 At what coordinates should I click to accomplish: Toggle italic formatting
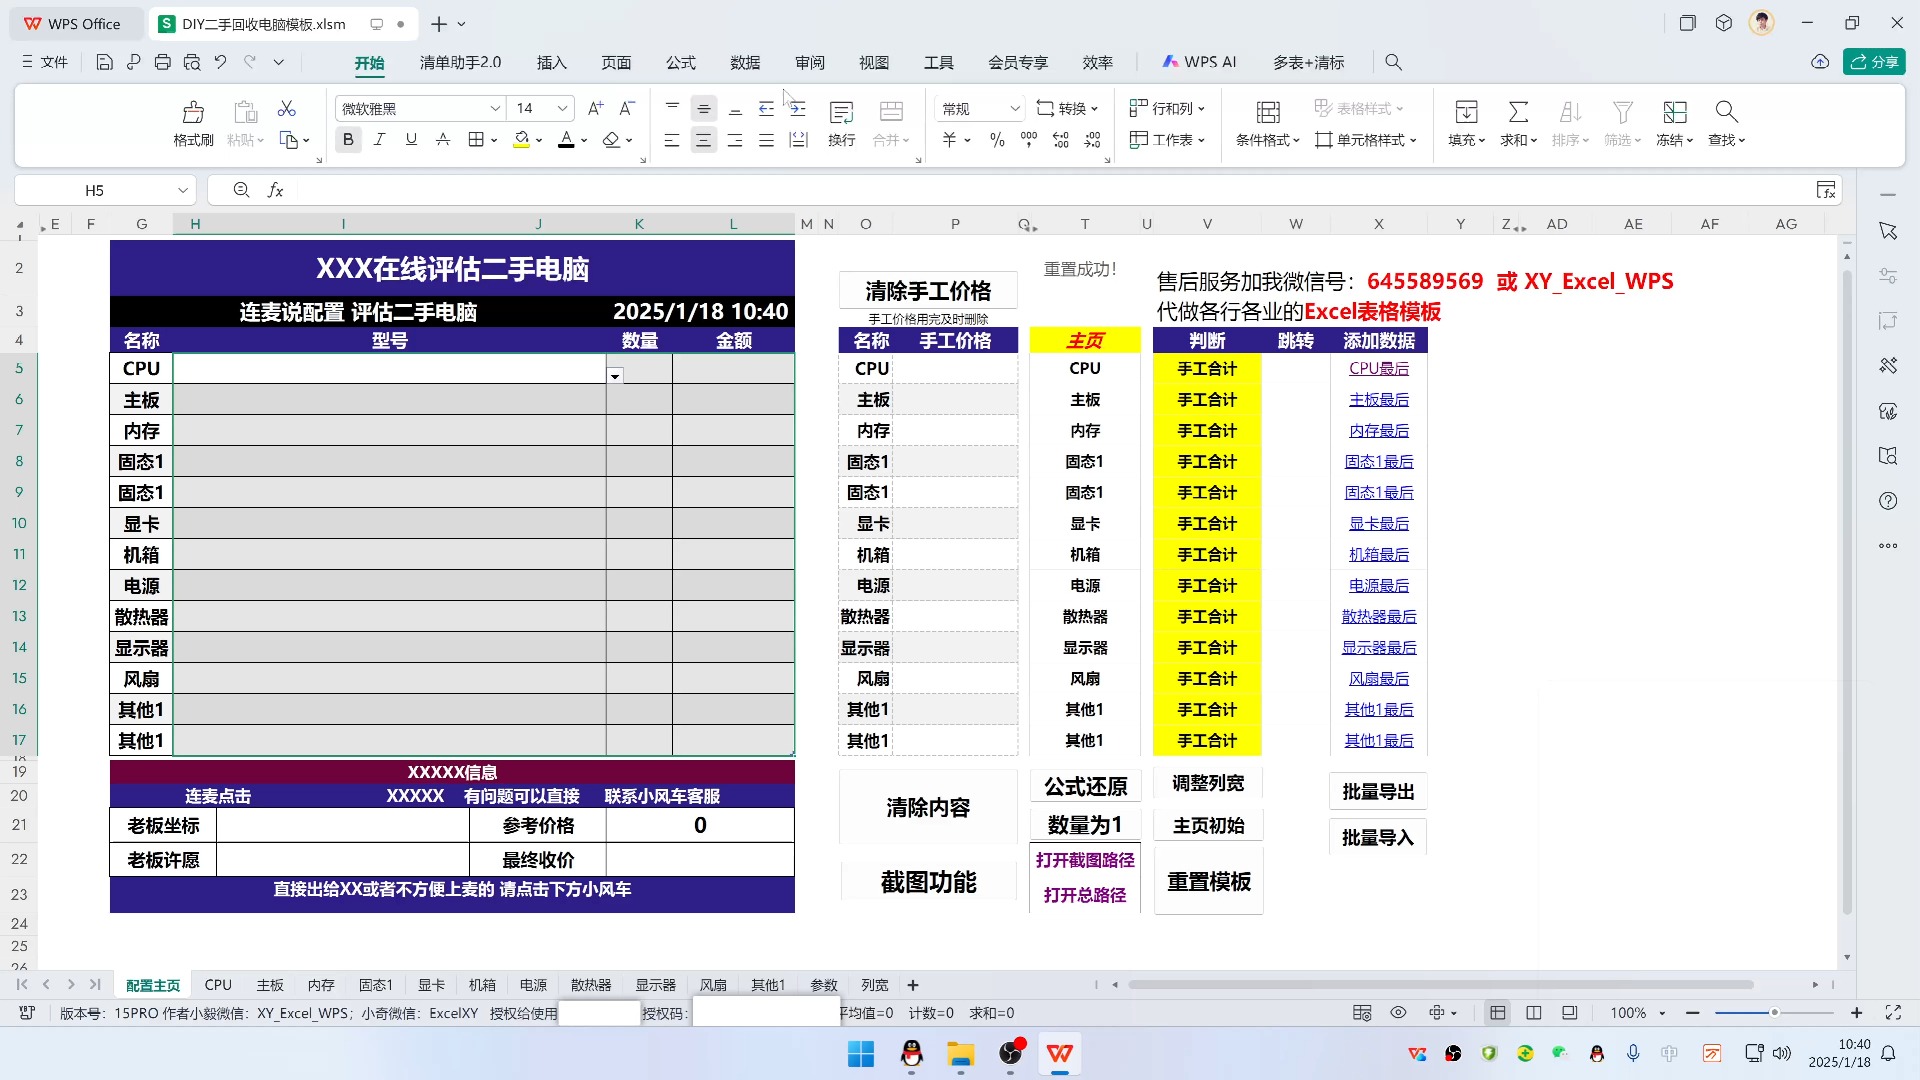pyautogui.click(x=379, y=139)
